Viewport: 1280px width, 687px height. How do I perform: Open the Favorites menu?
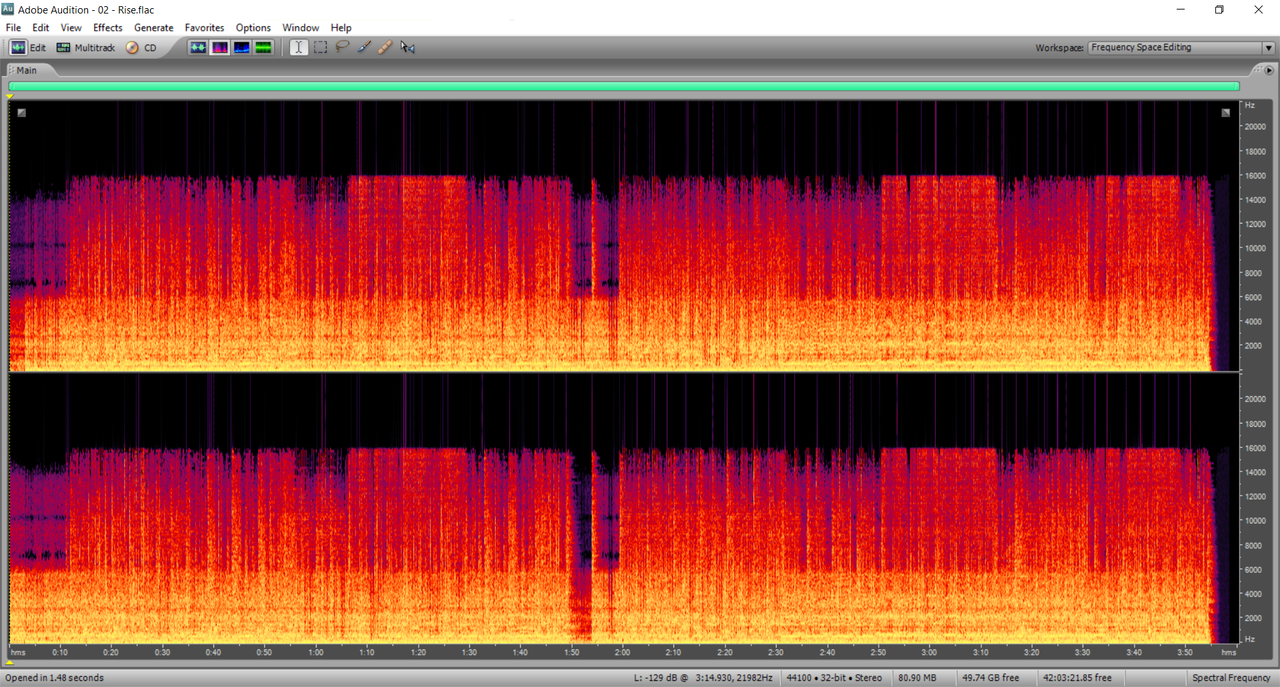coord(205,28)
